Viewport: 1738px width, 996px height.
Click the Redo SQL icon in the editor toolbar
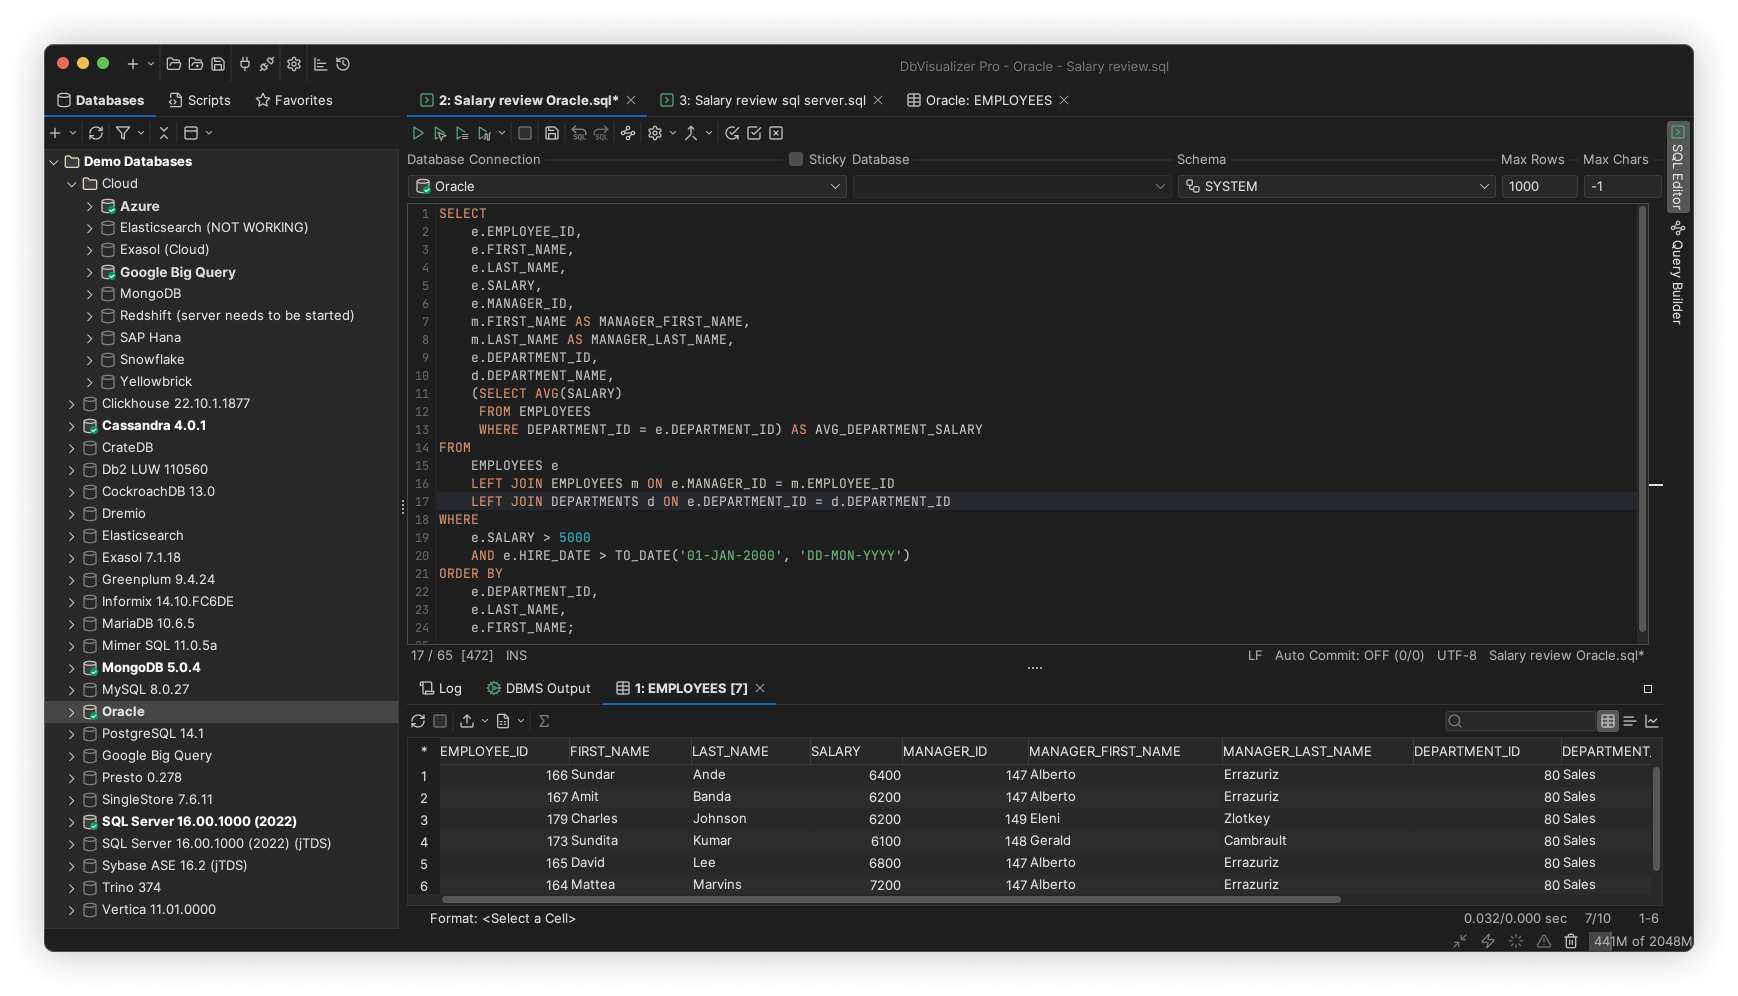pyautogui.click(x=601, y=133)
